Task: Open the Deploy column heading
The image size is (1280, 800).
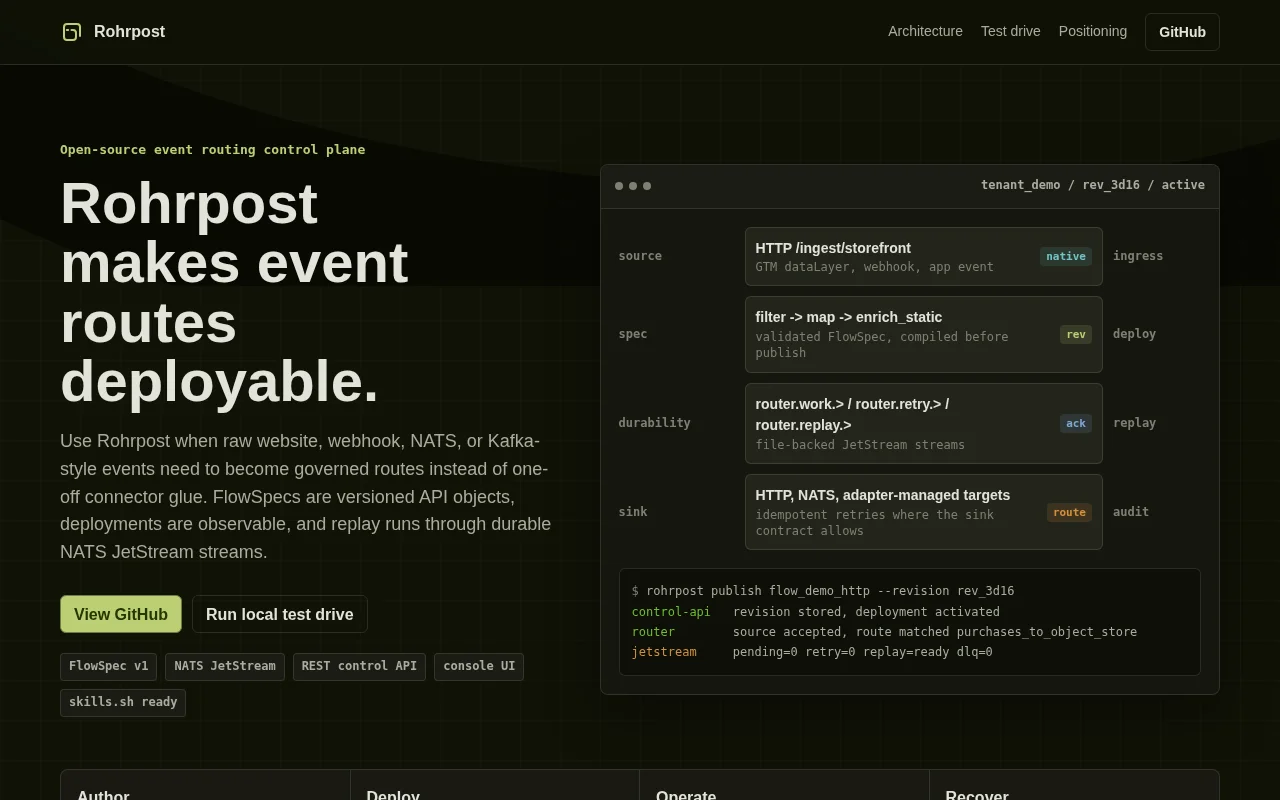Action: pos(393,793)
